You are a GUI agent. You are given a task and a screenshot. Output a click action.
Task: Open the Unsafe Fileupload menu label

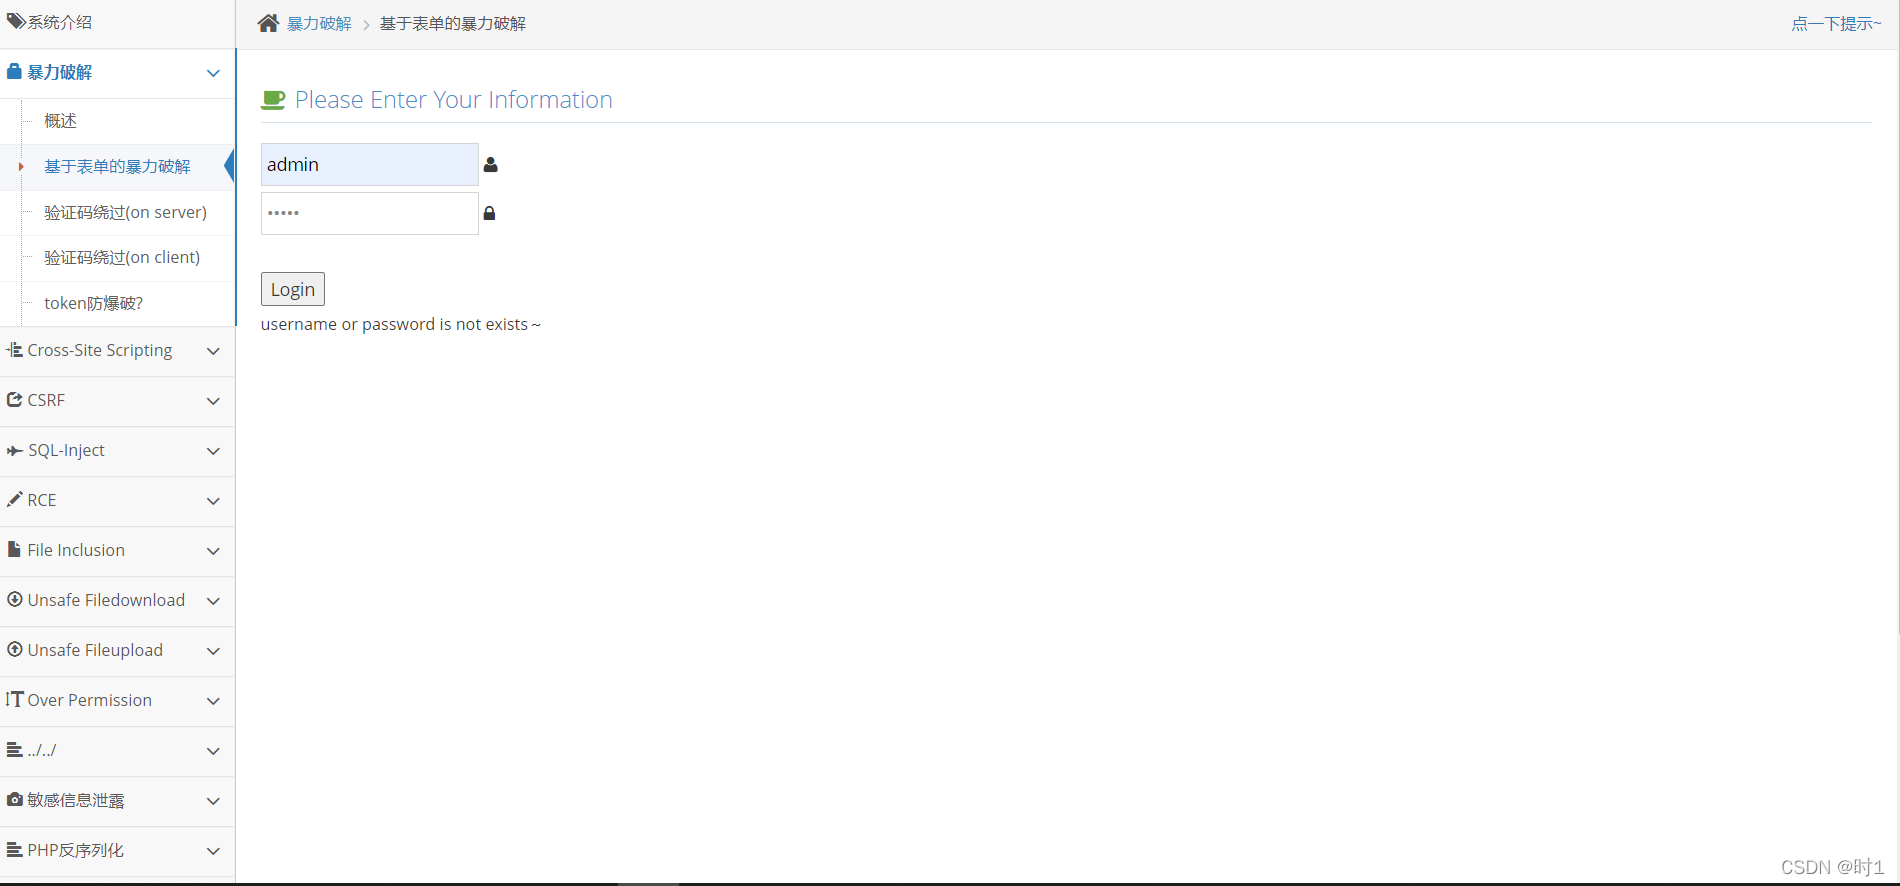pyautogui.click(x=95, y=650)
